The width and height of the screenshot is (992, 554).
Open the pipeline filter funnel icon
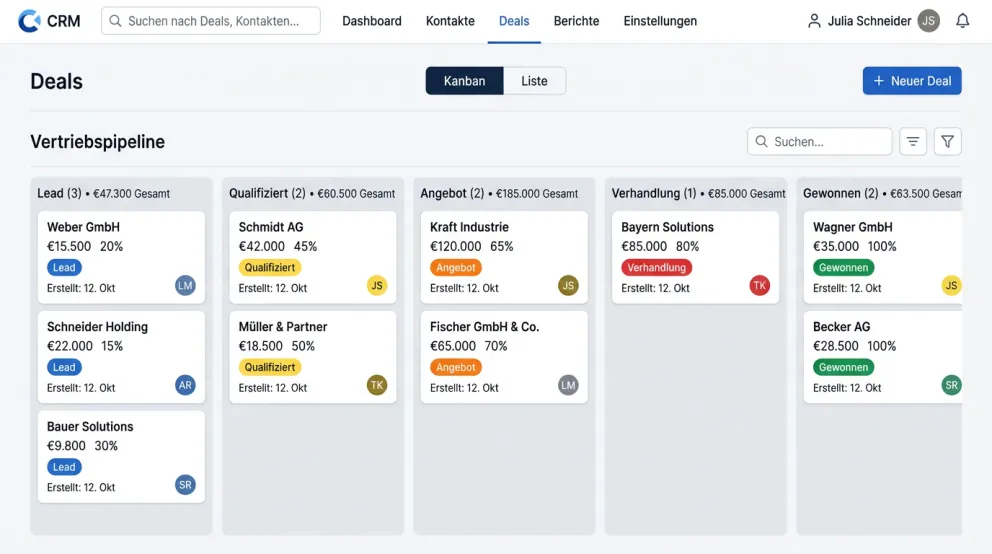(947, 142)
